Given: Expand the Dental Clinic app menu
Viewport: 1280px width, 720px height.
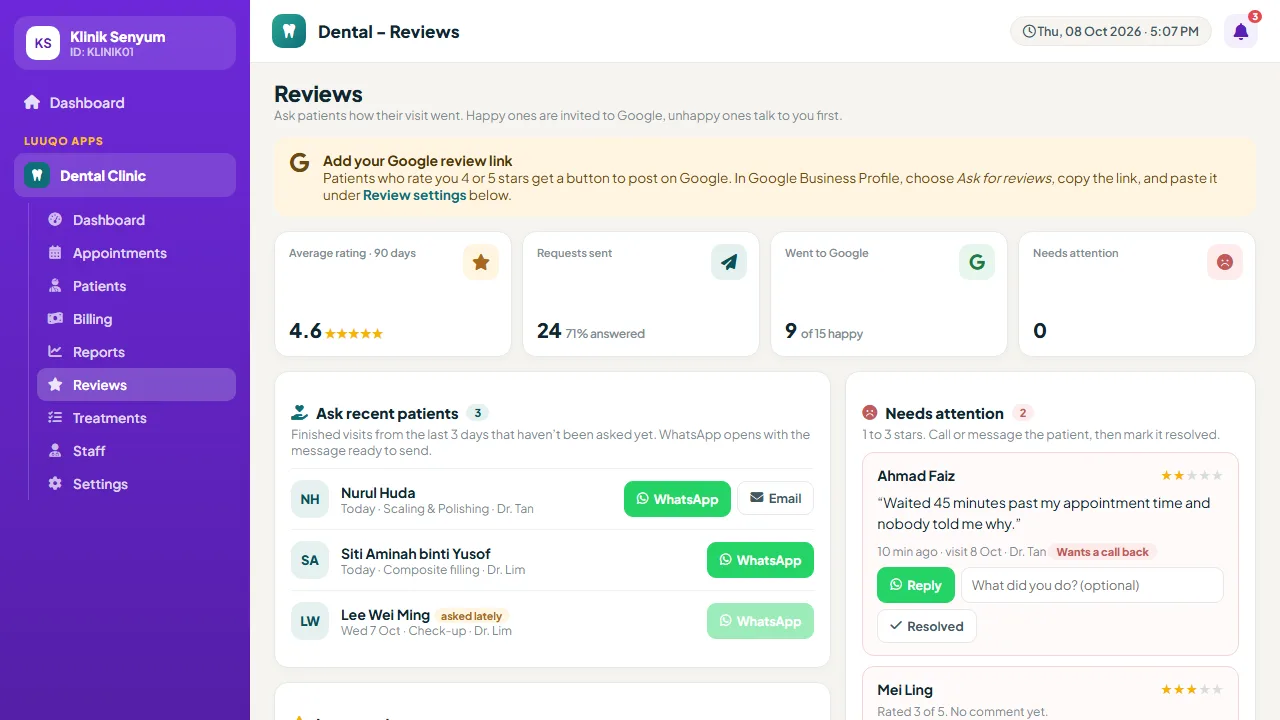Looking at the screenshot, I should (x=125, y=175).
